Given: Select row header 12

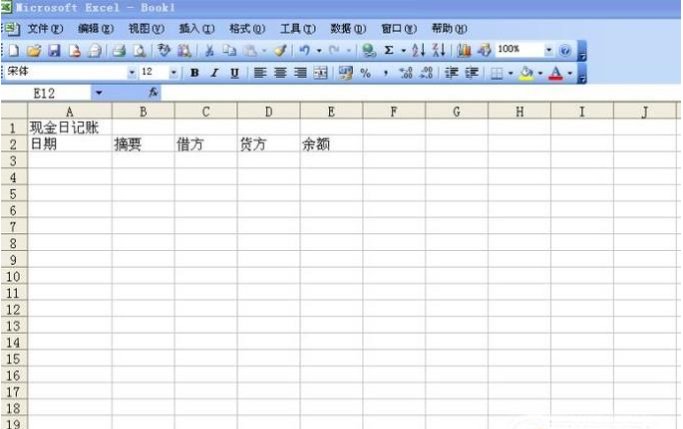Looking at the screenshot, I should (x=14, y=309).
